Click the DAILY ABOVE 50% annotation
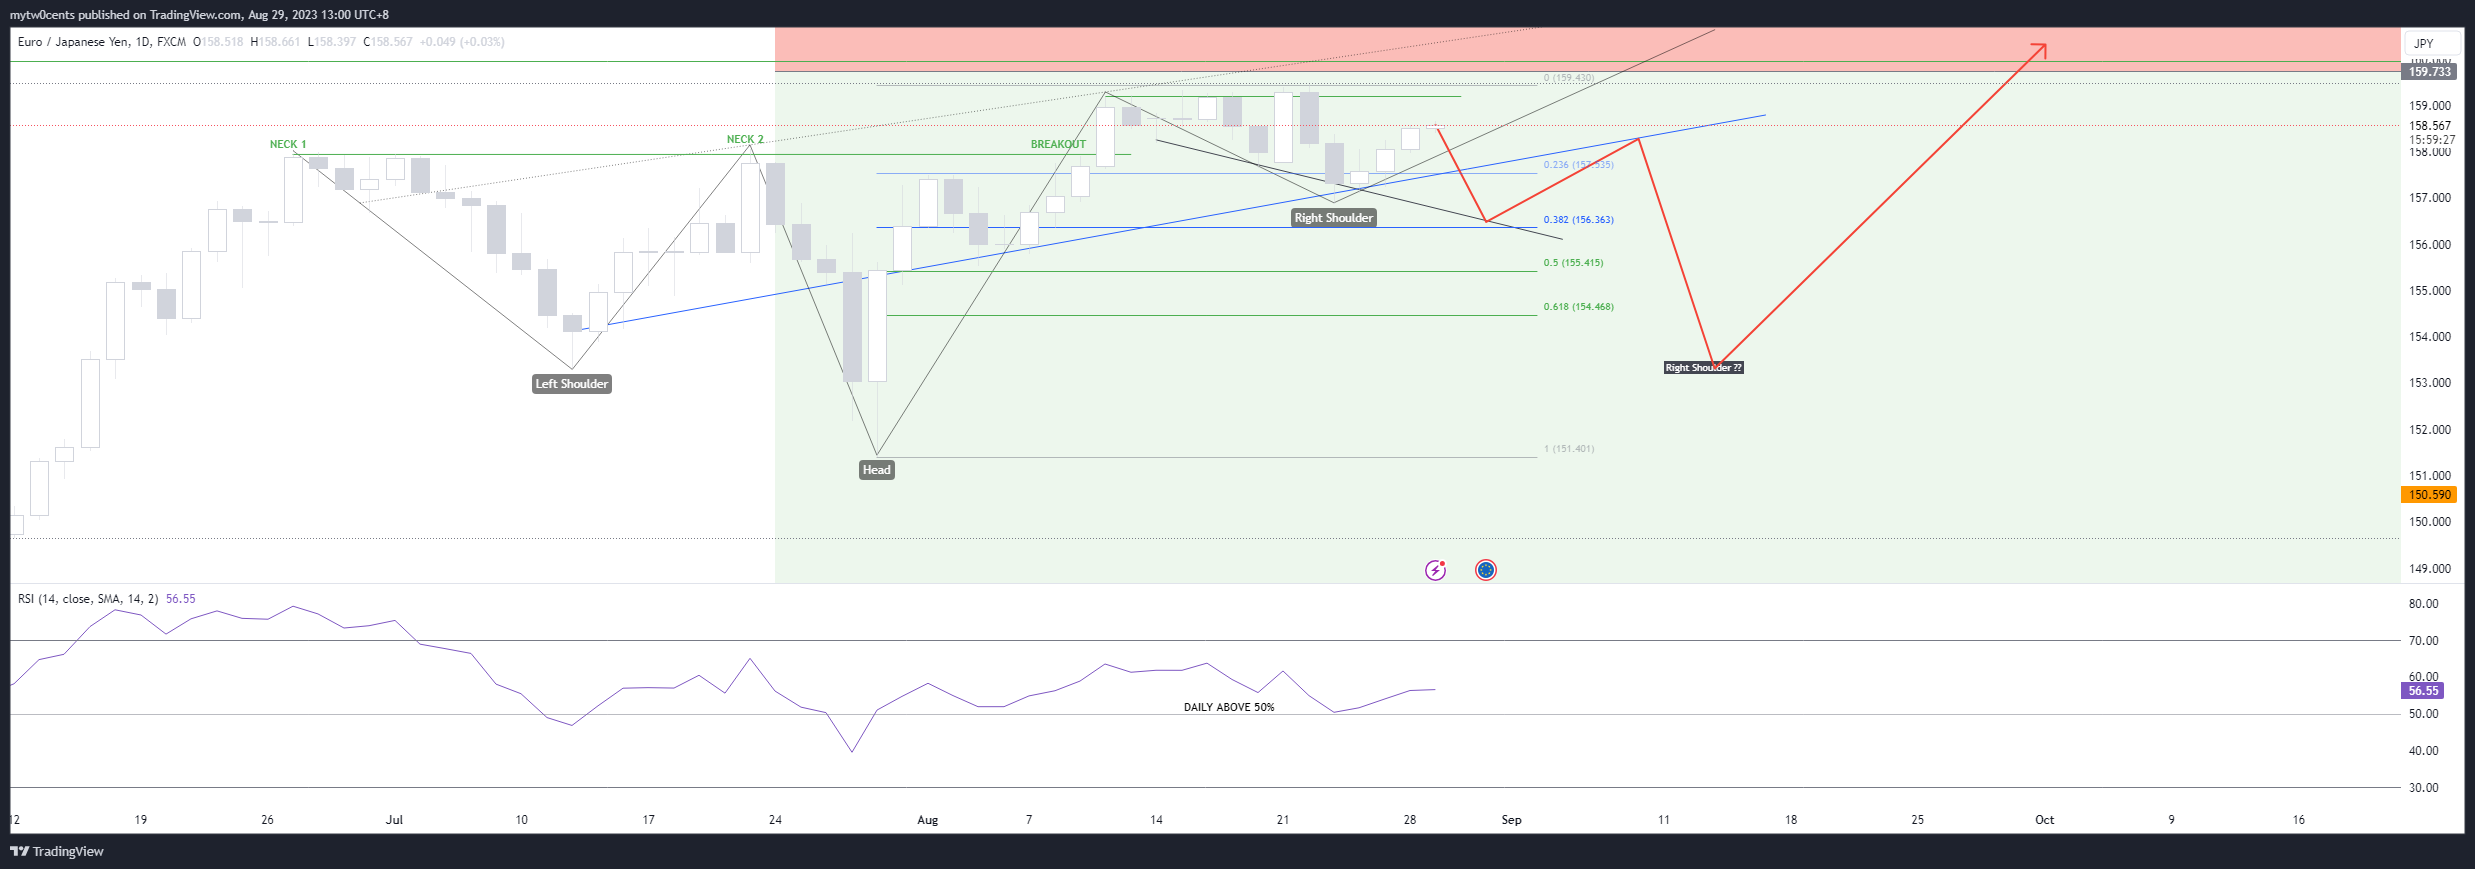 tap(1229, 707)
